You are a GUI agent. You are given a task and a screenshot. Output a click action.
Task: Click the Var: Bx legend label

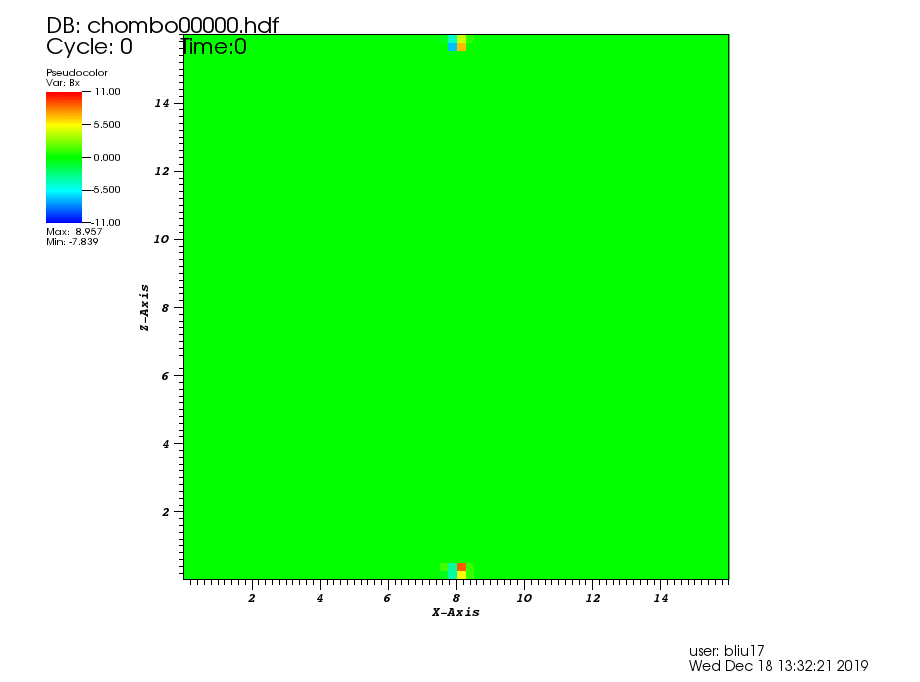[63, 83]
